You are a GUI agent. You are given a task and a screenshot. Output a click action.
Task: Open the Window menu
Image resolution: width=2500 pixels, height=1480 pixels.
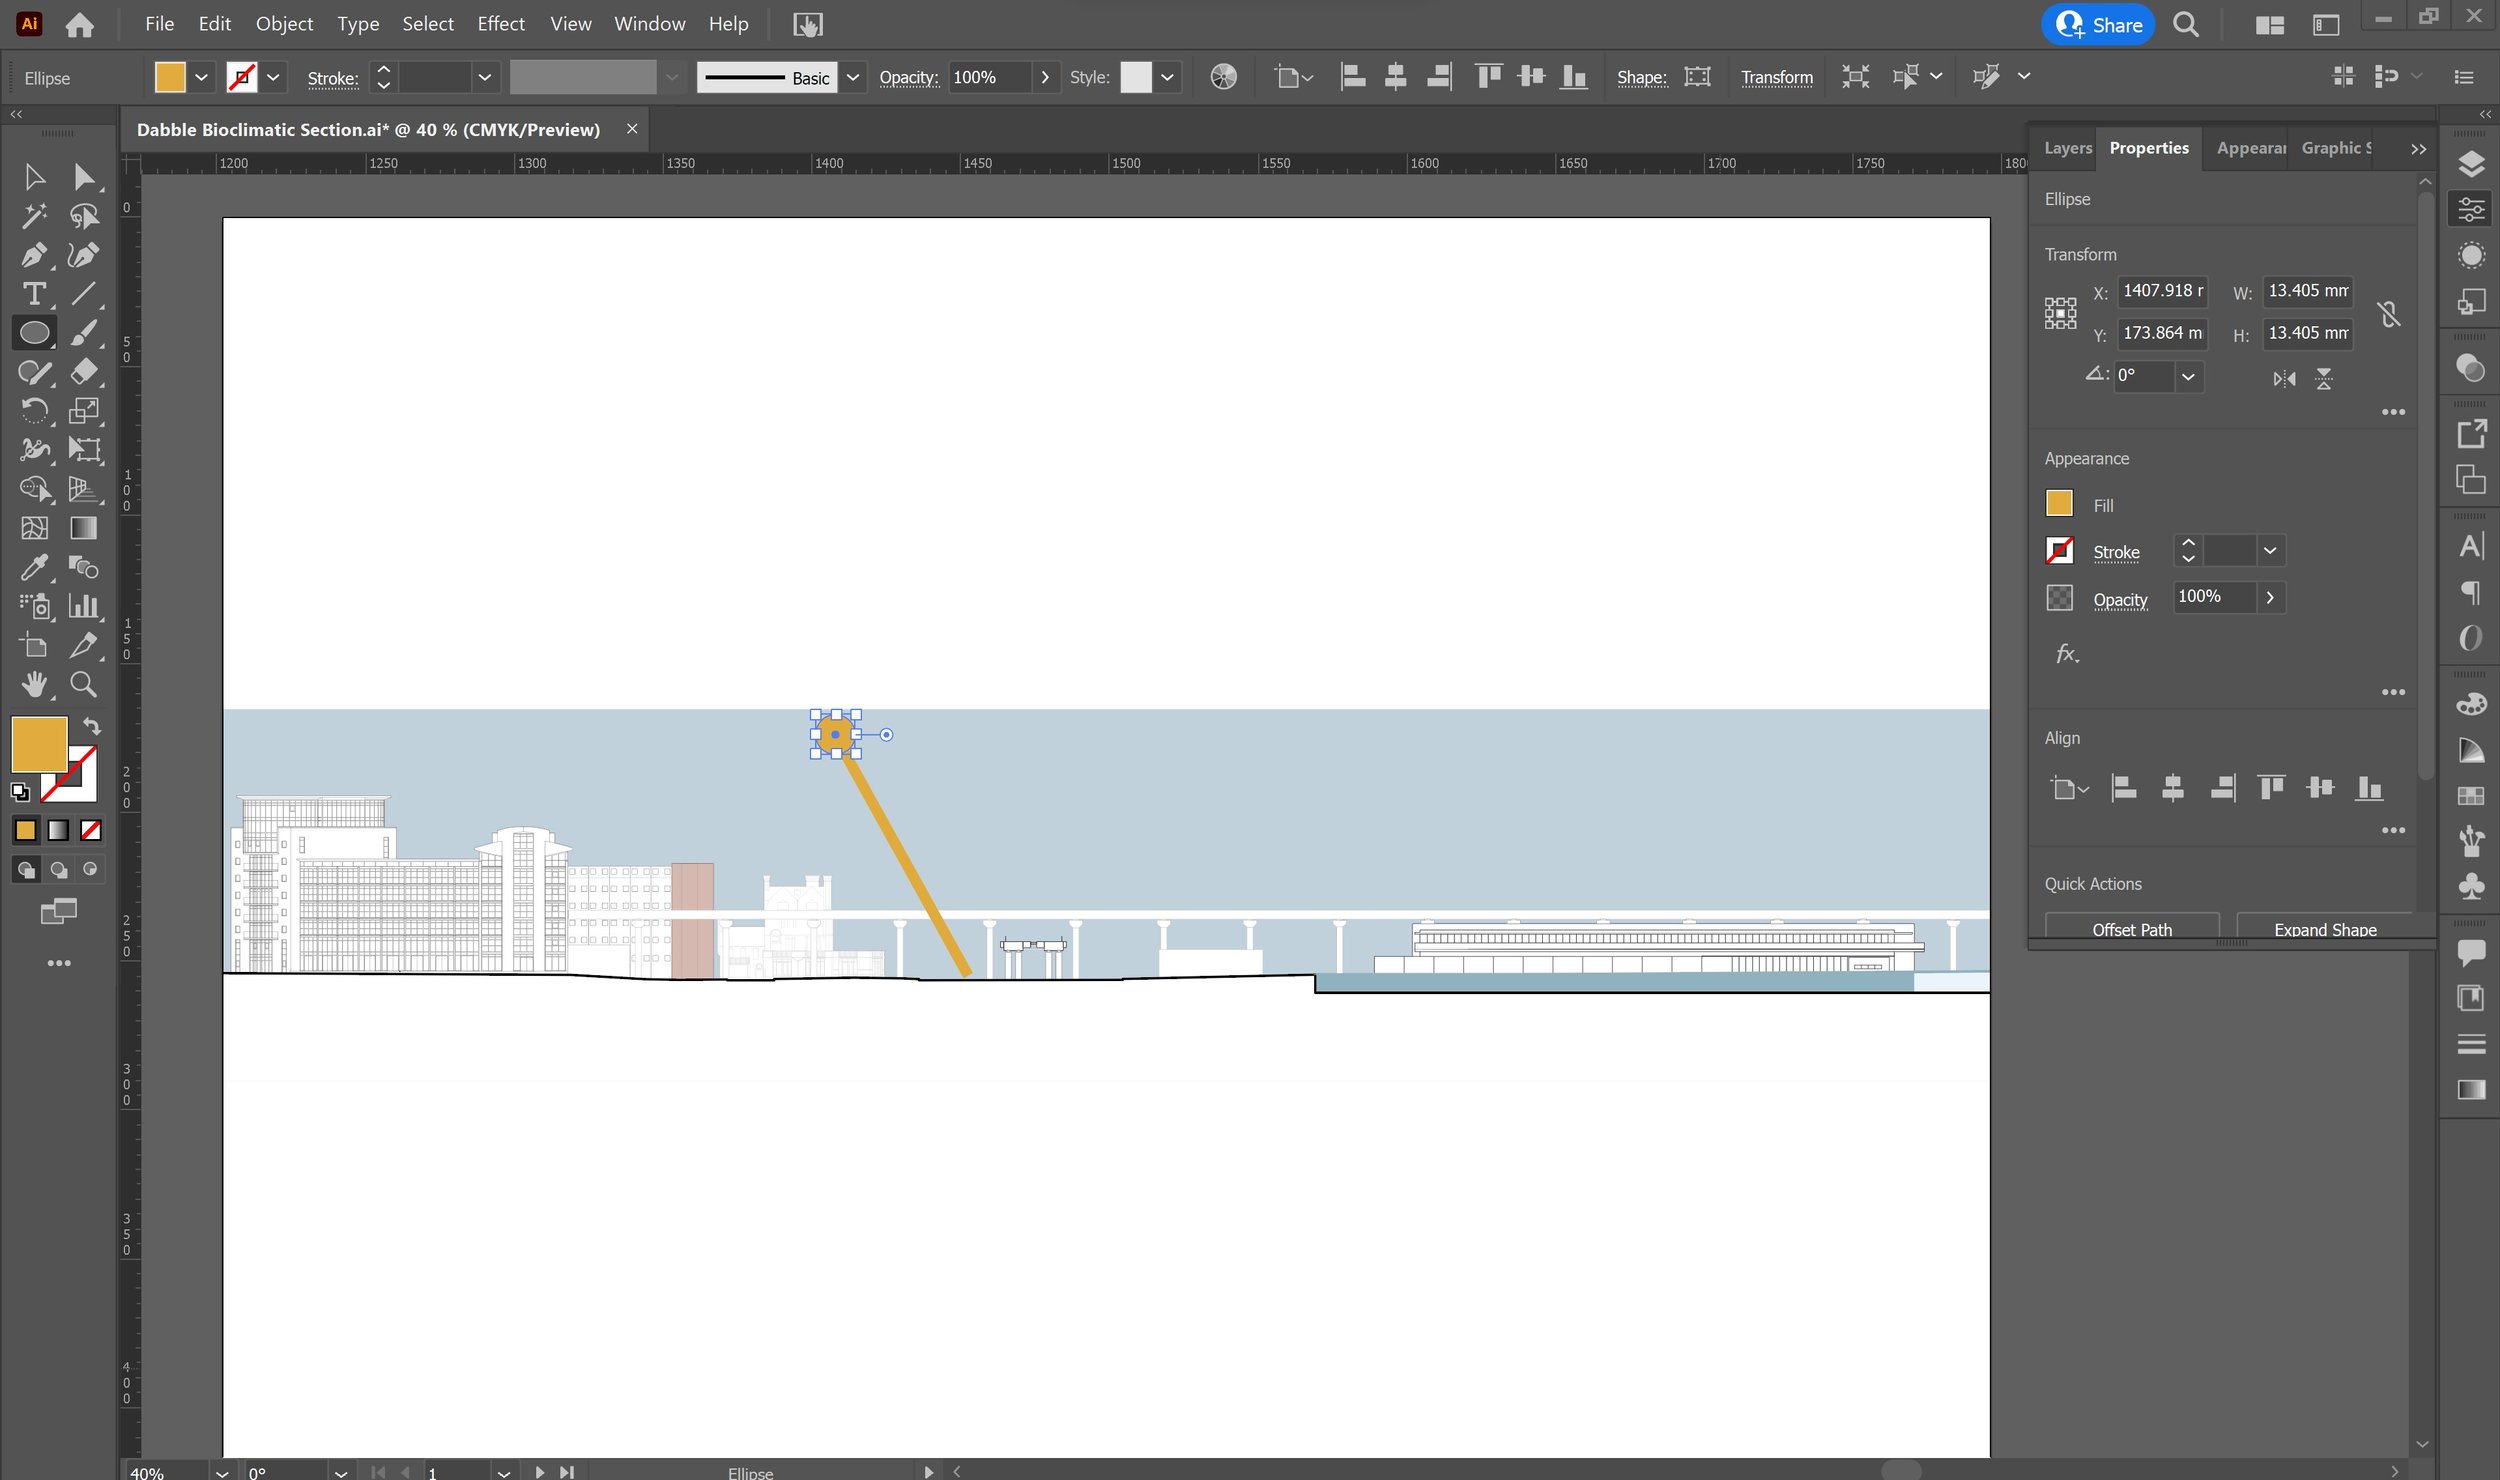pyautogui.click(x=650, y=24)
